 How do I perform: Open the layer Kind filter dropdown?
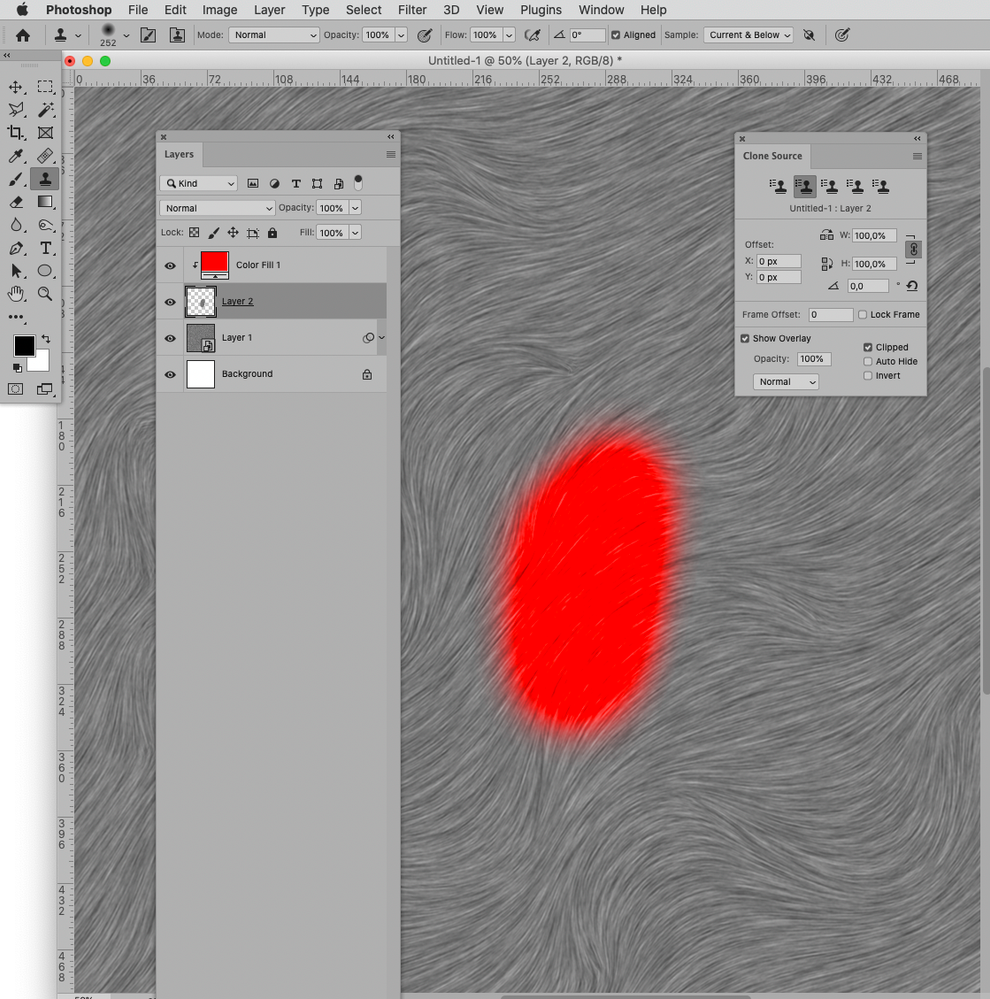[199, 183]
